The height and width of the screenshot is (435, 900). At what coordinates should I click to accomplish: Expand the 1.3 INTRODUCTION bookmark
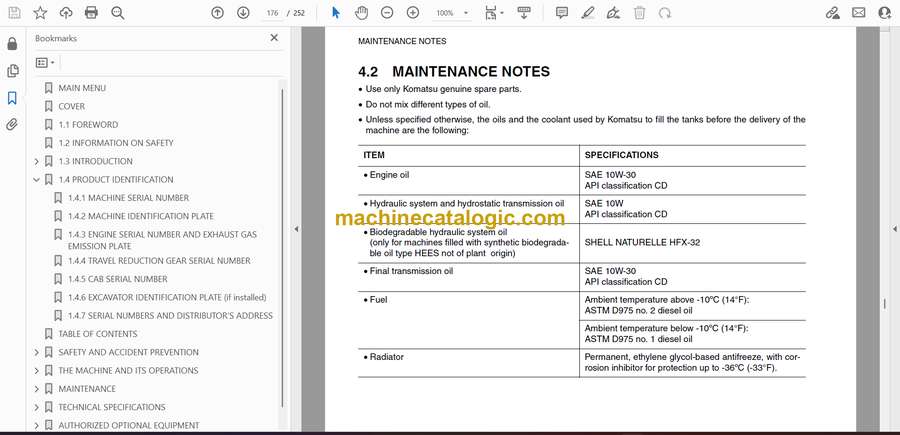[x=37, y=162]
